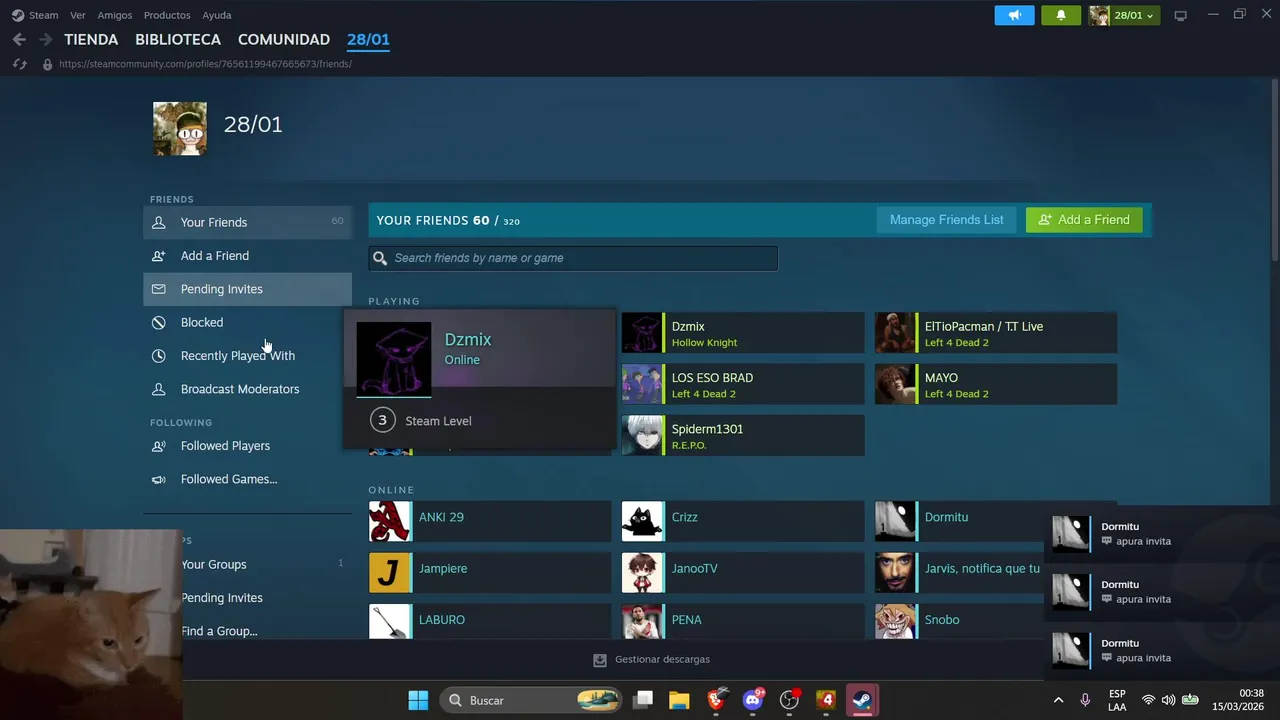Reload the page with refresh icon
The height and width of the screenshot is (720, 1280).
(19, 64)
